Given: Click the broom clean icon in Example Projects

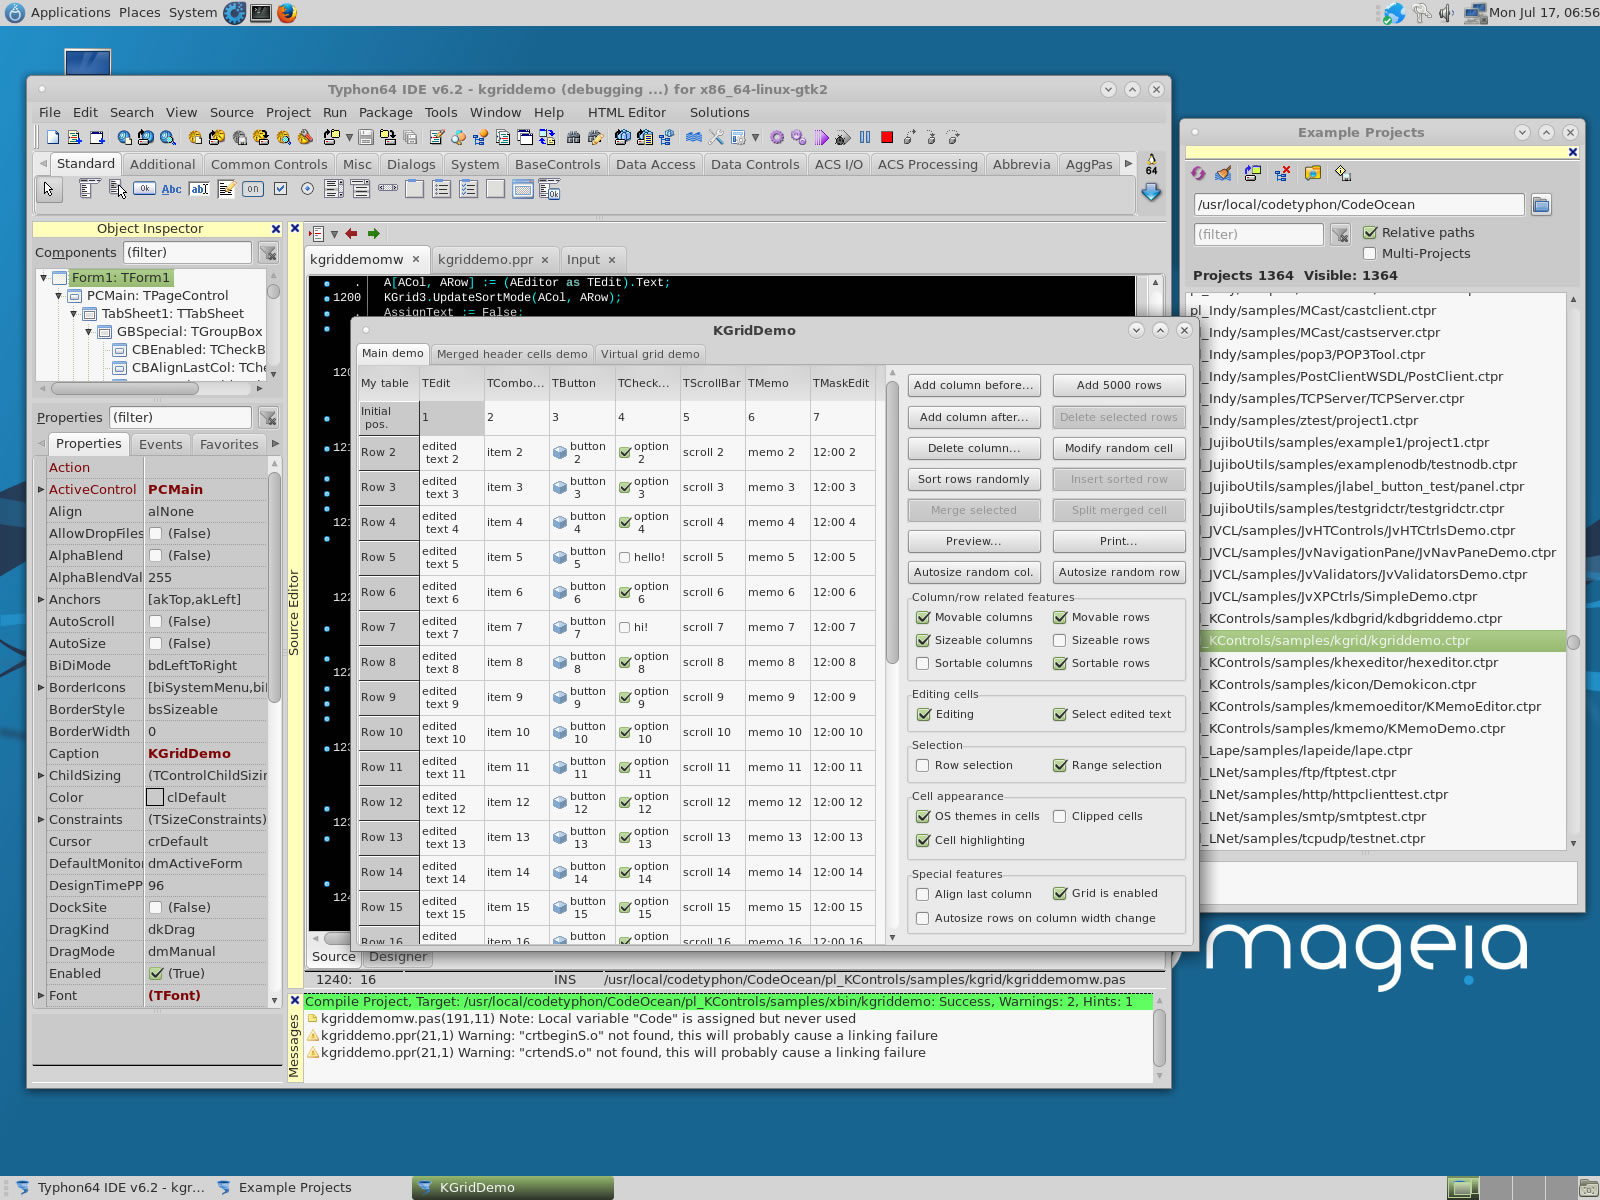Looking at the screenshot, I should (1223, 173).
